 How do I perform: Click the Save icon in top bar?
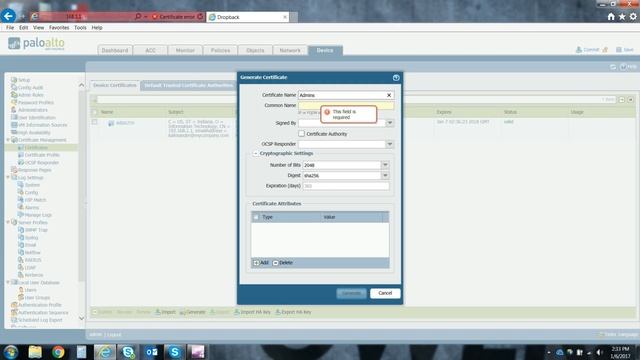[x=625, y=50]
